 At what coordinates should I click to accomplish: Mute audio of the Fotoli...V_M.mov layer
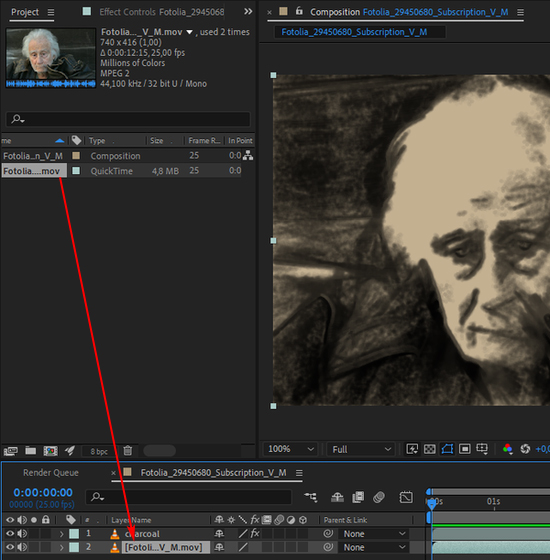[x=22, y=547]
